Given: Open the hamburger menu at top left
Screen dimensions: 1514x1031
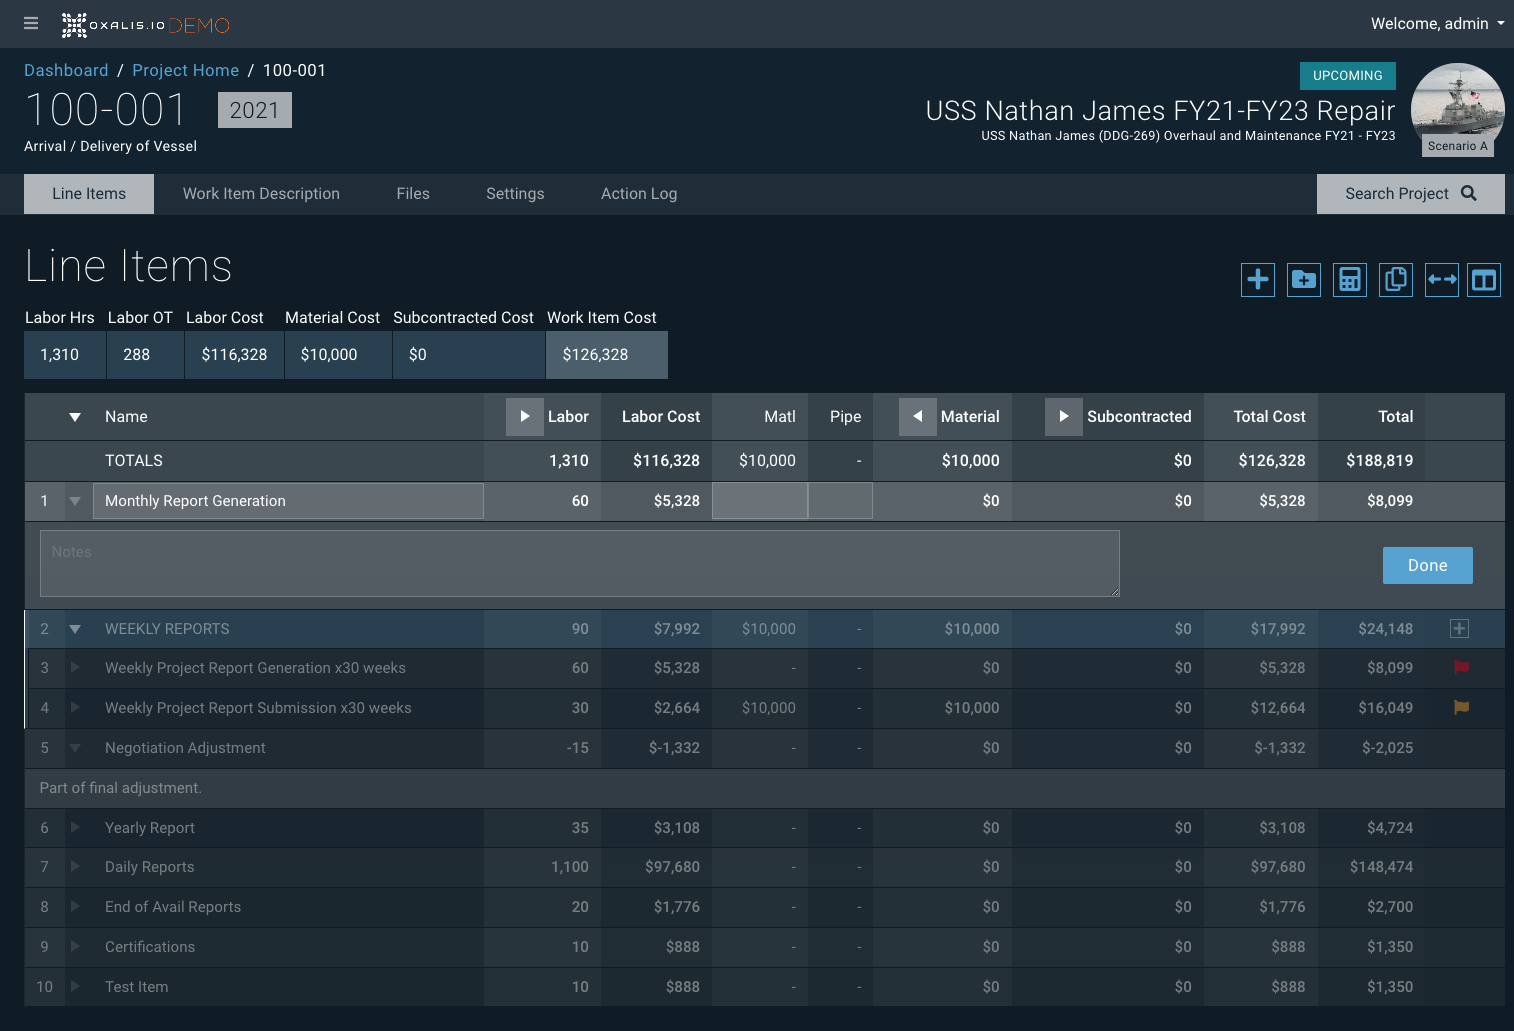Looking at the screenshot, I should [31, 23].
